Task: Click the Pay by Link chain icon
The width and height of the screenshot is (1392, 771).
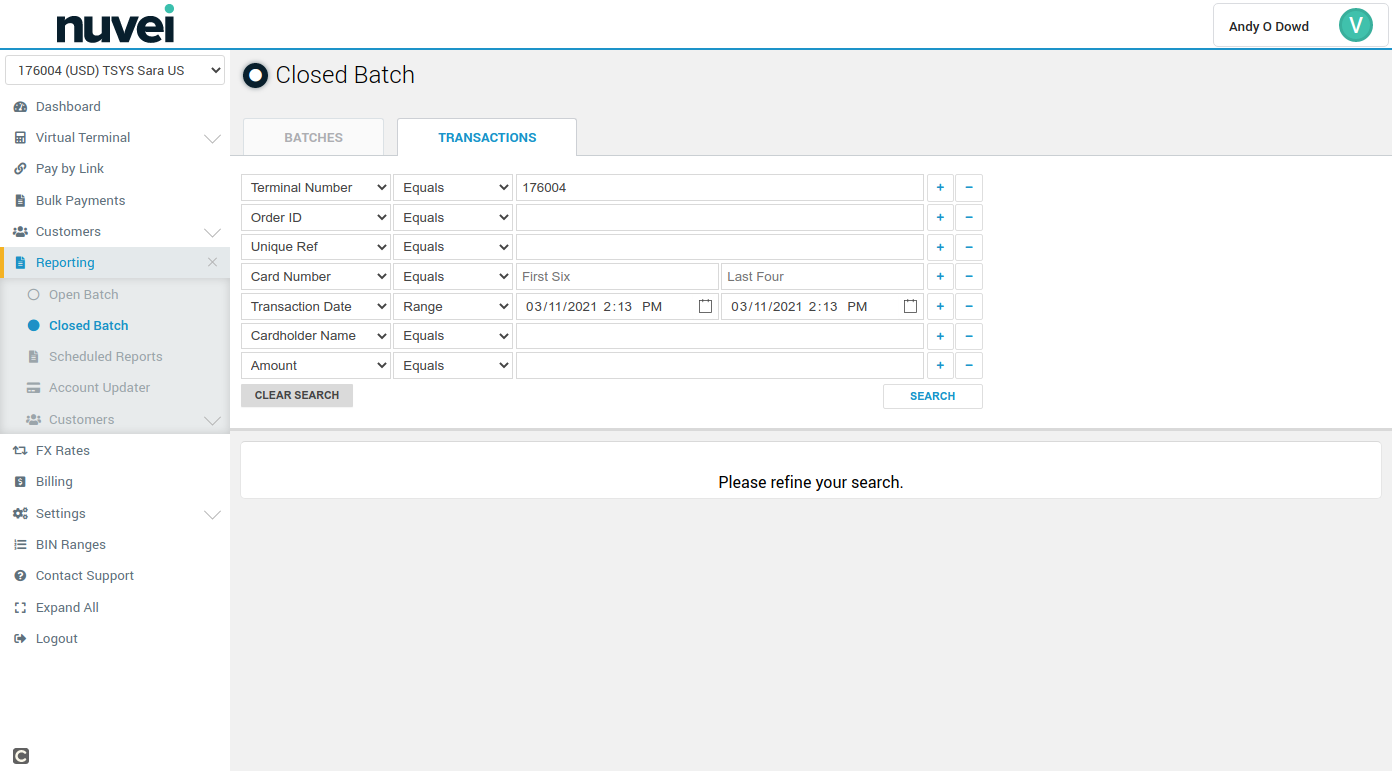Action: 20,169
